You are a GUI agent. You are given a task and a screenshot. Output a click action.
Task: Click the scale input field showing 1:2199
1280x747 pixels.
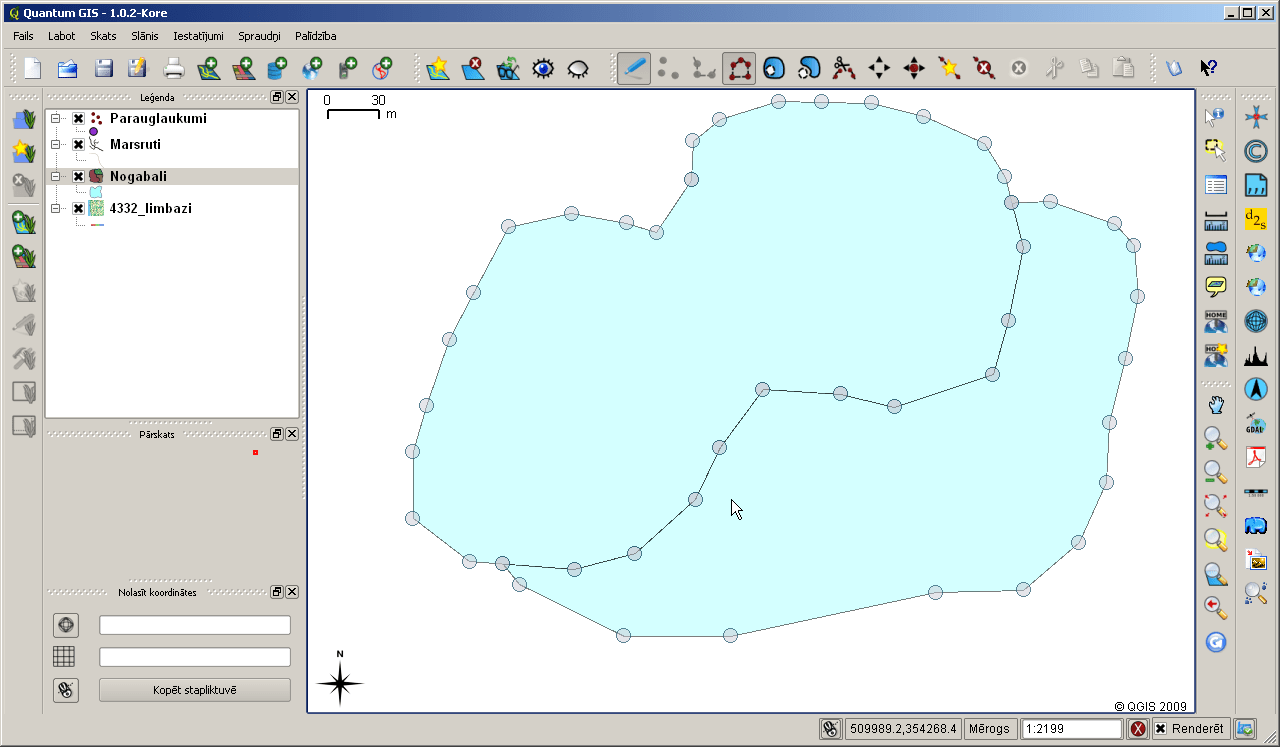pos(1071,729)
